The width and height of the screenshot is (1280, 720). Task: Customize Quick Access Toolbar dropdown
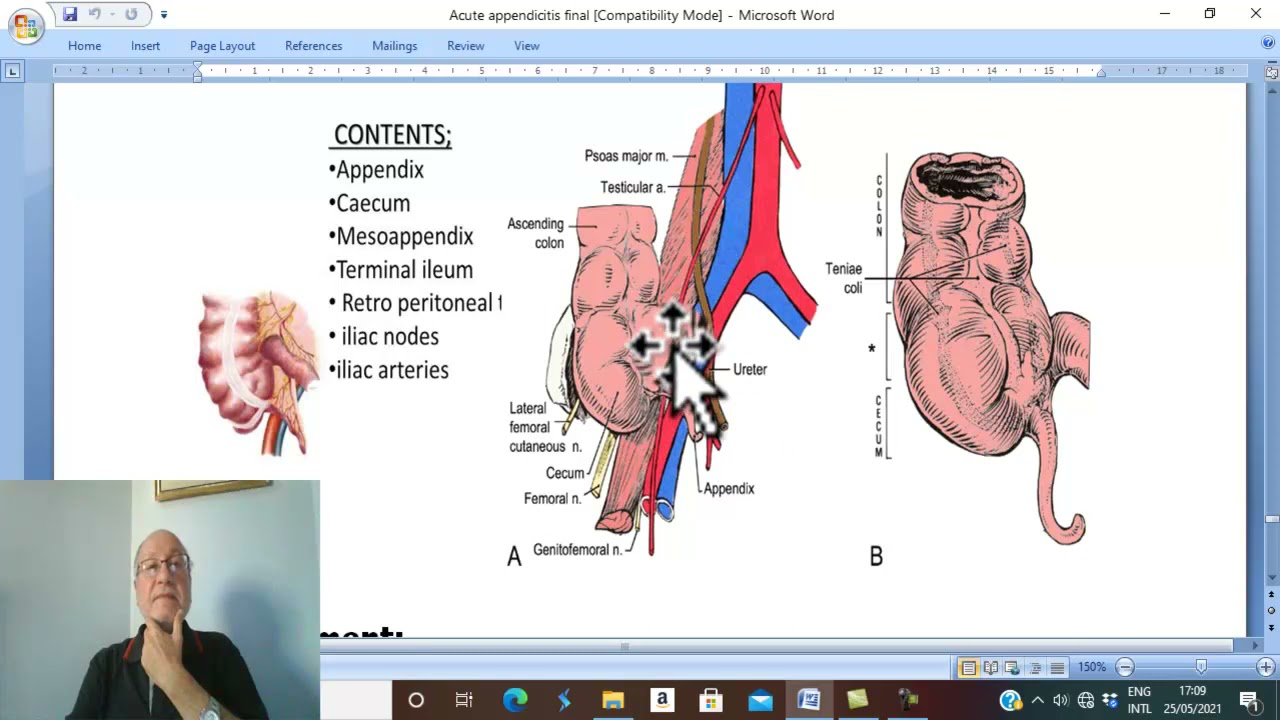(x=164, y=14)
